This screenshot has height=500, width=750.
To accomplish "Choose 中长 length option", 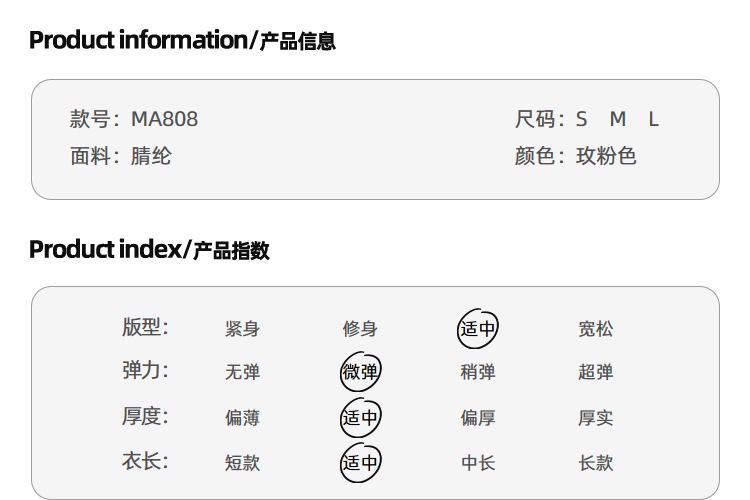I will click(x=478, y=463).
